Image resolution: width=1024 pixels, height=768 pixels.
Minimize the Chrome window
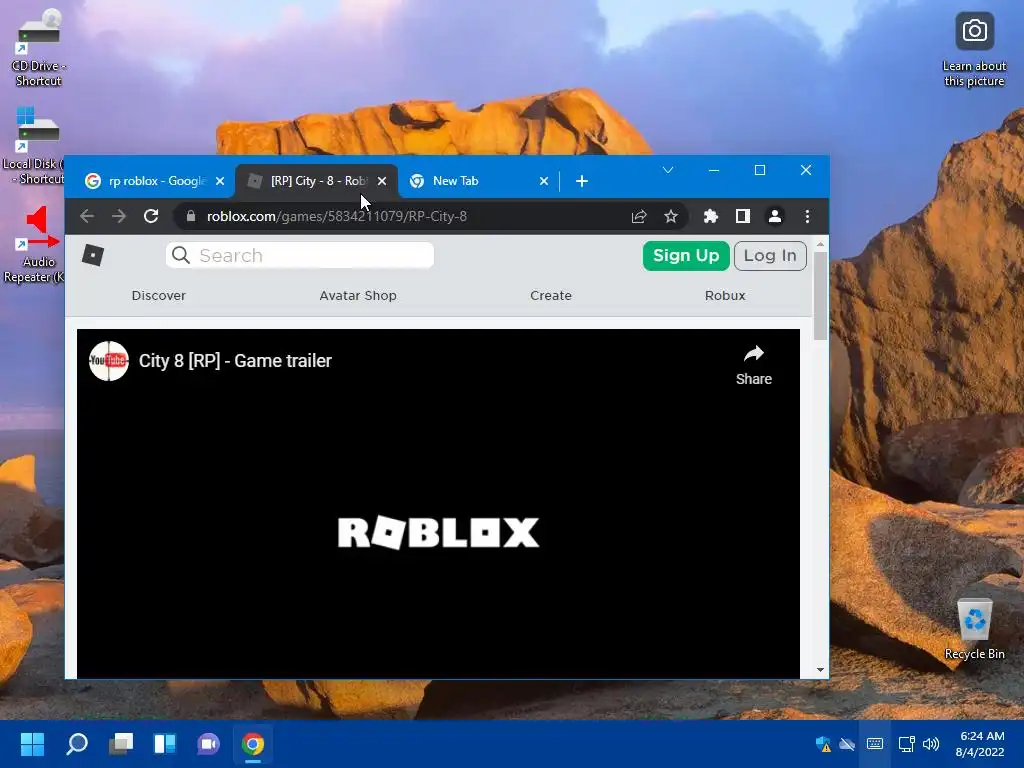tap(714, 170)
